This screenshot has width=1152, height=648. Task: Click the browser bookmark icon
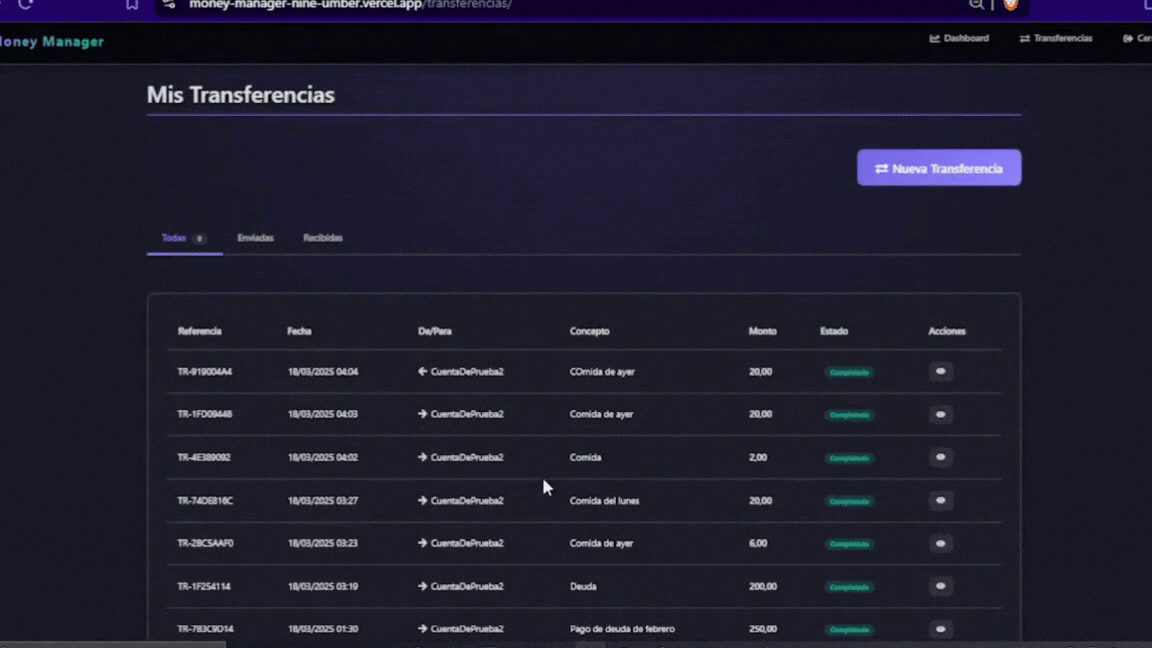pyautogui.click(x=132, y=5)
